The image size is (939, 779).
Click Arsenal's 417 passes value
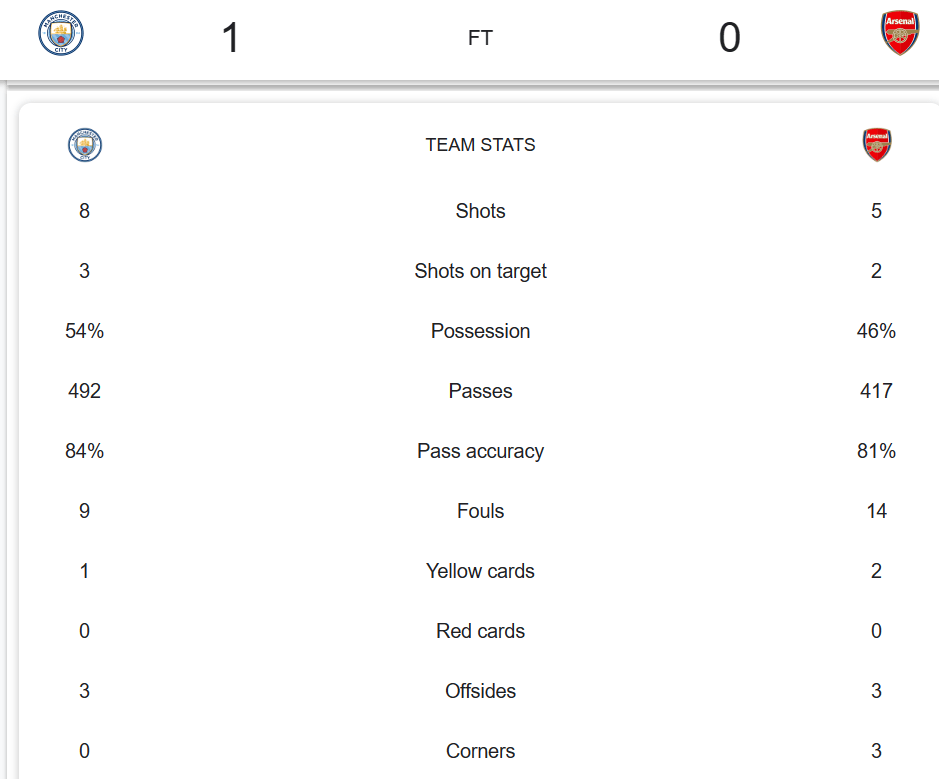tap(876, 391)
